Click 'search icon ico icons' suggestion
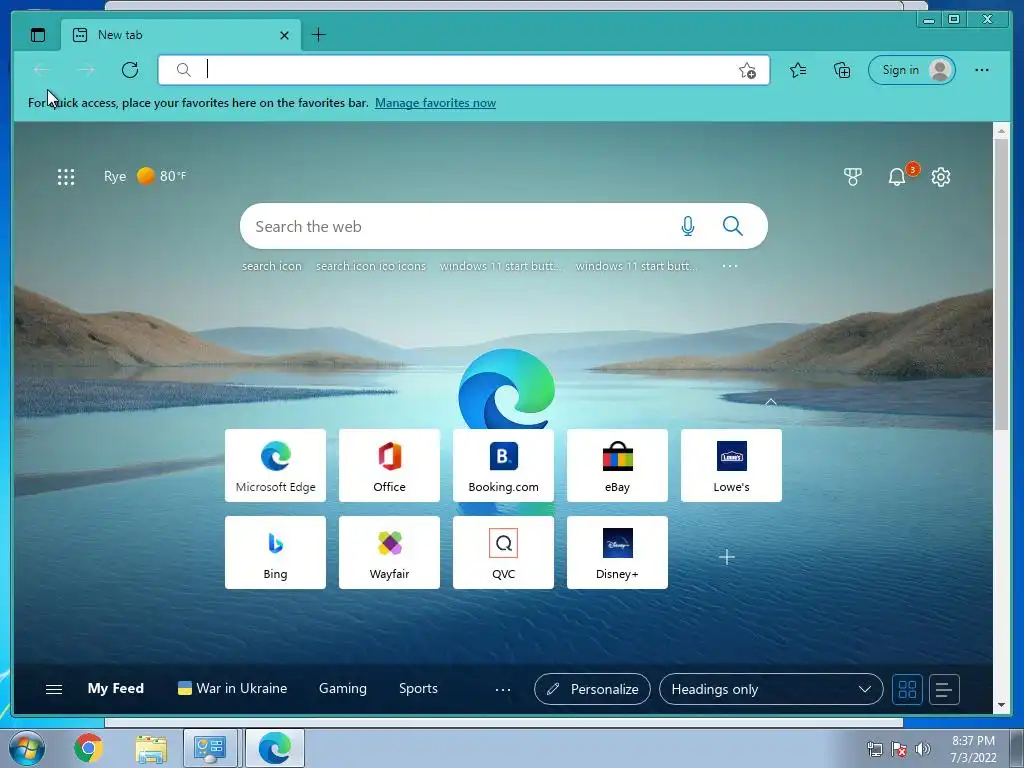1024x768 pixels. (x=371, y=266)
